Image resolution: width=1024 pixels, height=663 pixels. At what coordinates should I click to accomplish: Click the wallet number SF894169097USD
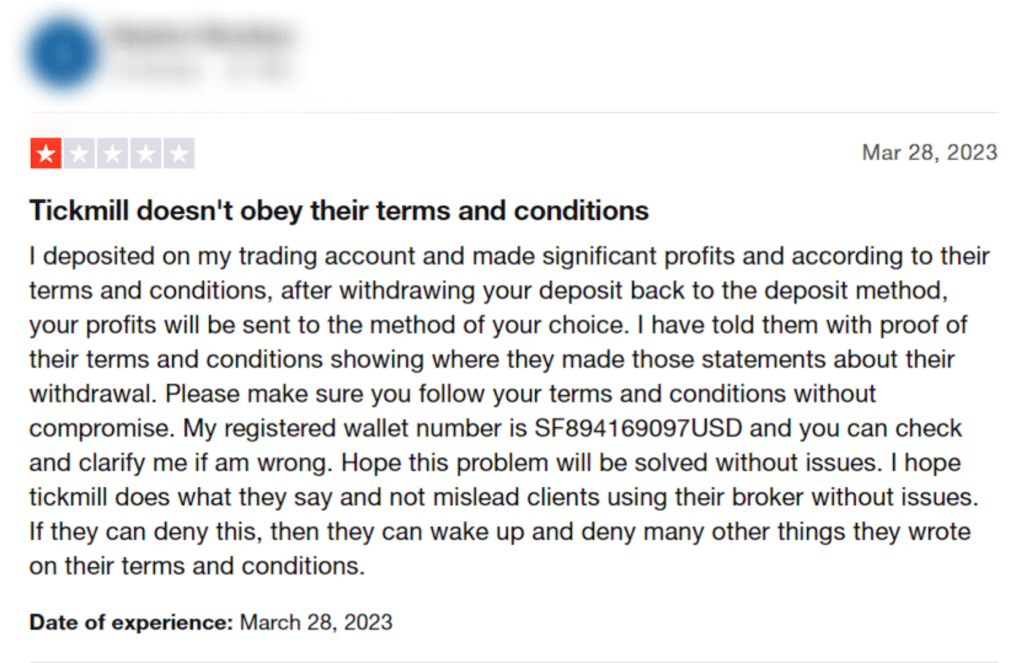click(x=638, y=429)
